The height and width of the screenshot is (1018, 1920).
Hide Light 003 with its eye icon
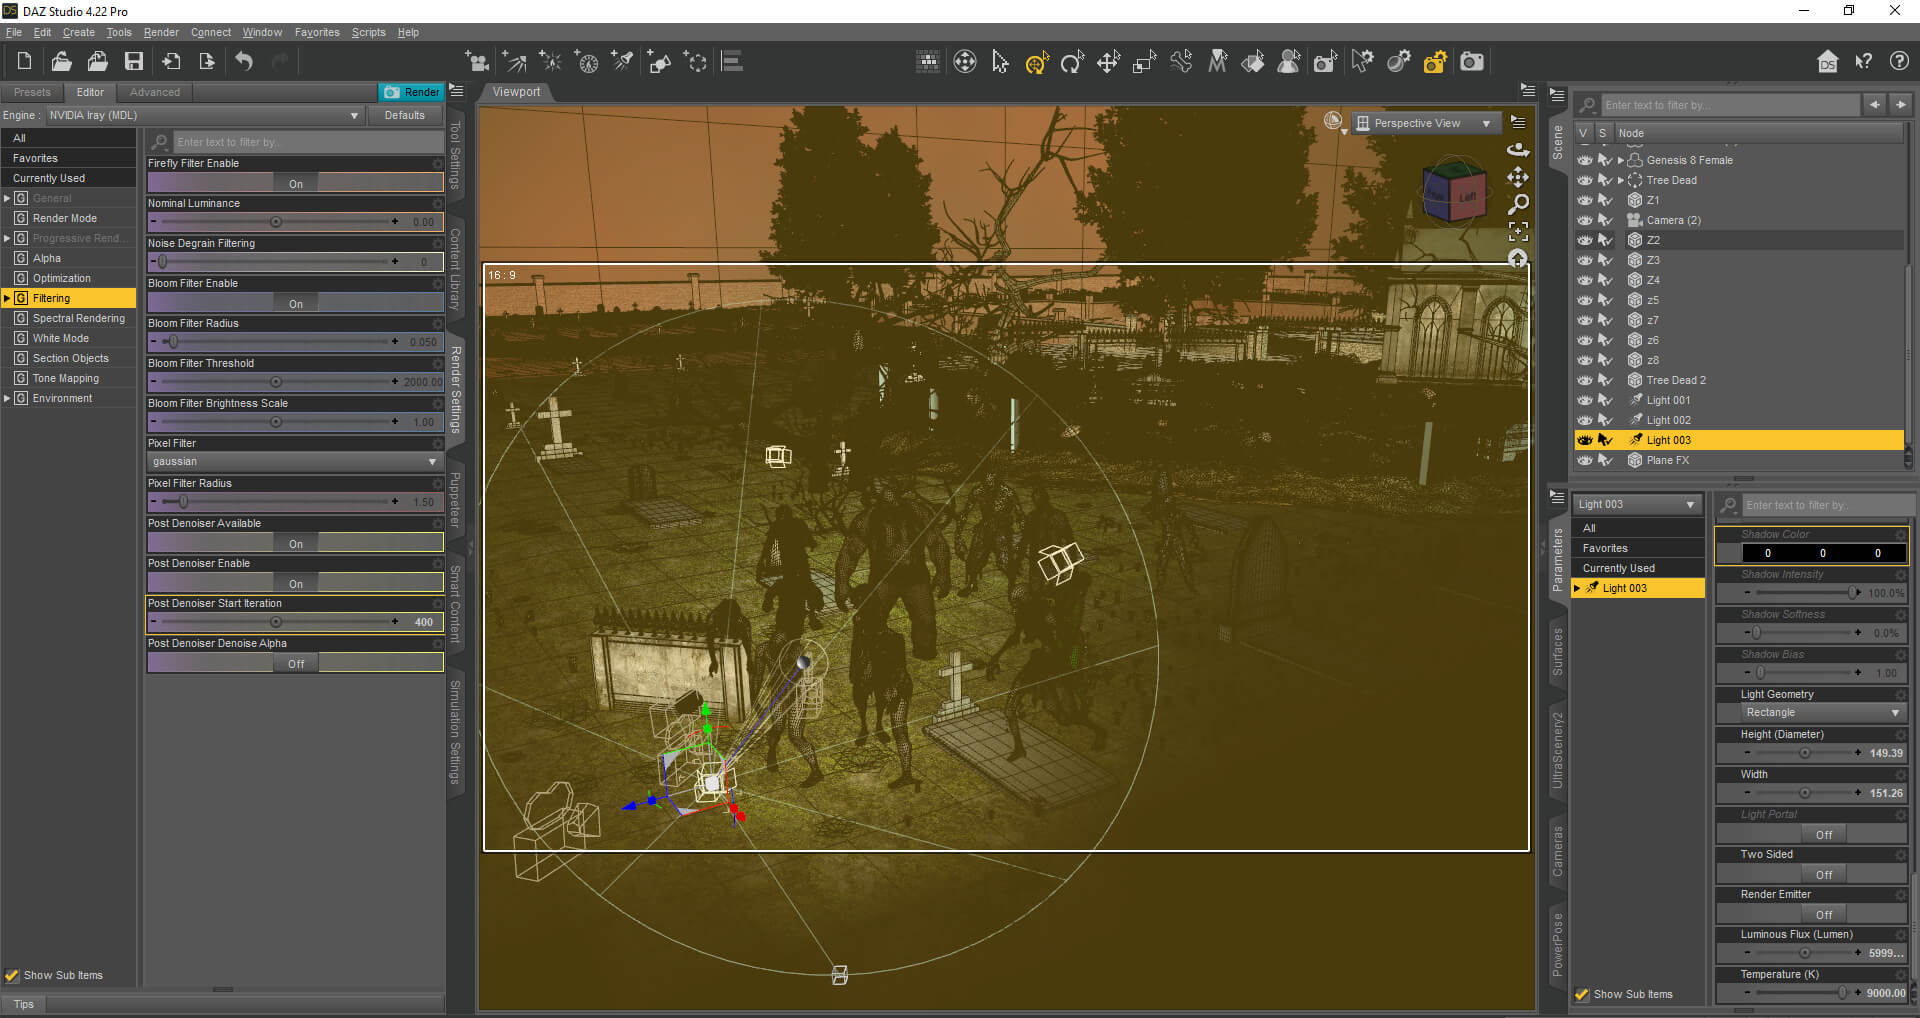click(x=1585, y=440)
